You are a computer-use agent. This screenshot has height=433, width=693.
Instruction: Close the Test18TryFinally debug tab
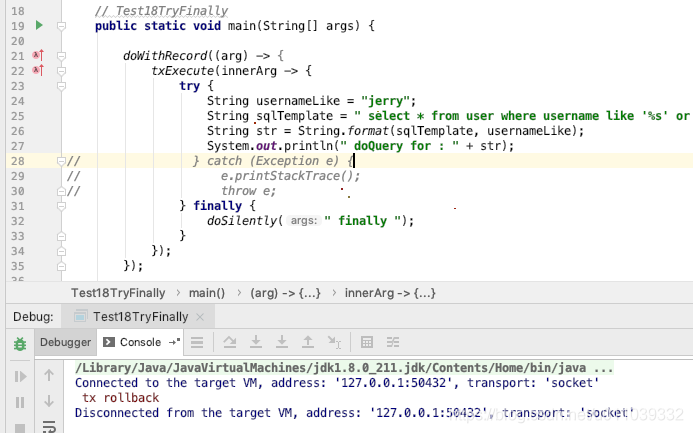click(x=200, y=317)
